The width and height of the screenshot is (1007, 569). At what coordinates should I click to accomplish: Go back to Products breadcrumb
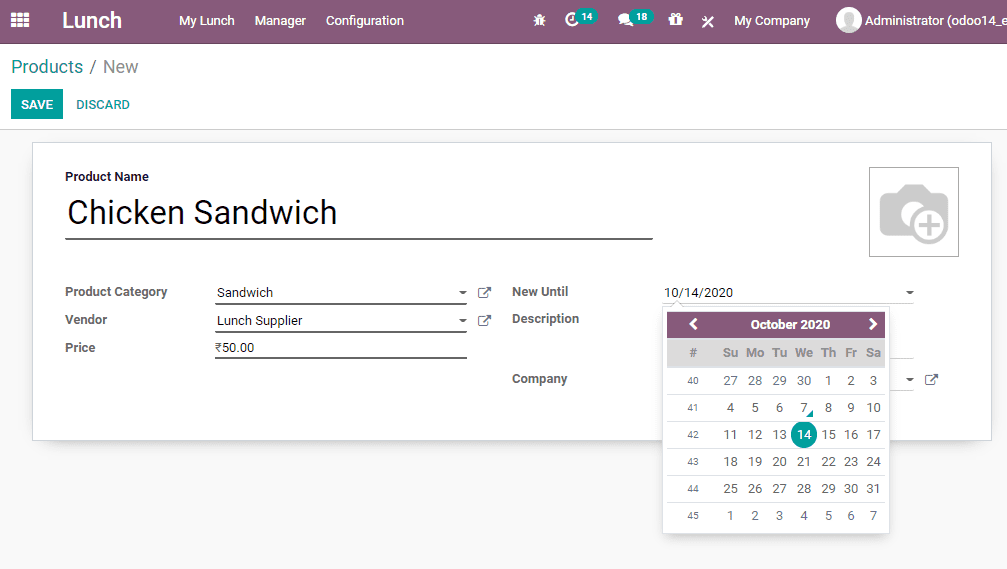tap(47, 67)
